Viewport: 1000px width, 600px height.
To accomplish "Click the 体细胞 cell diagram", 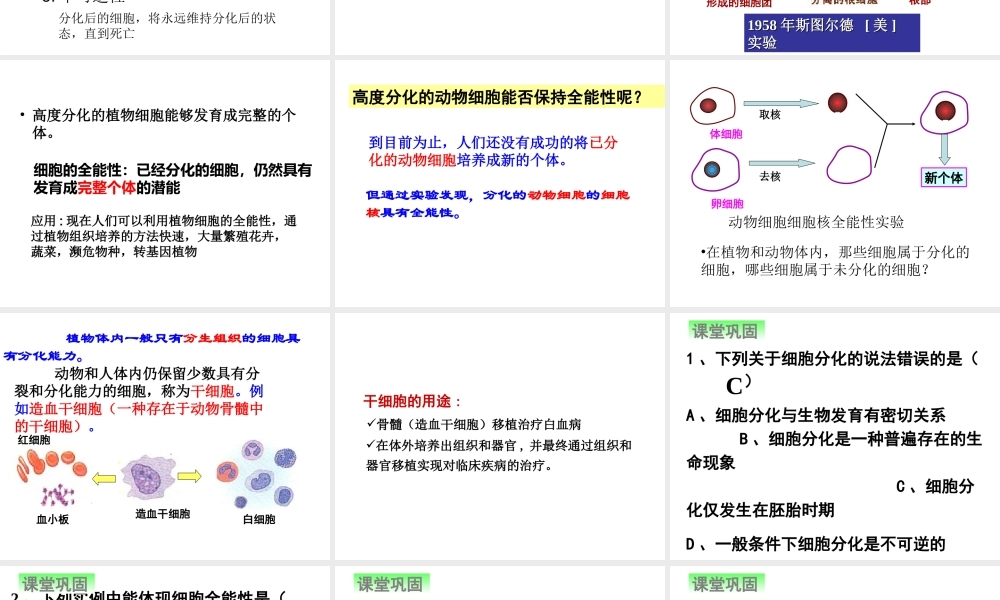I will pyautogui.click(x=712, y=105).
